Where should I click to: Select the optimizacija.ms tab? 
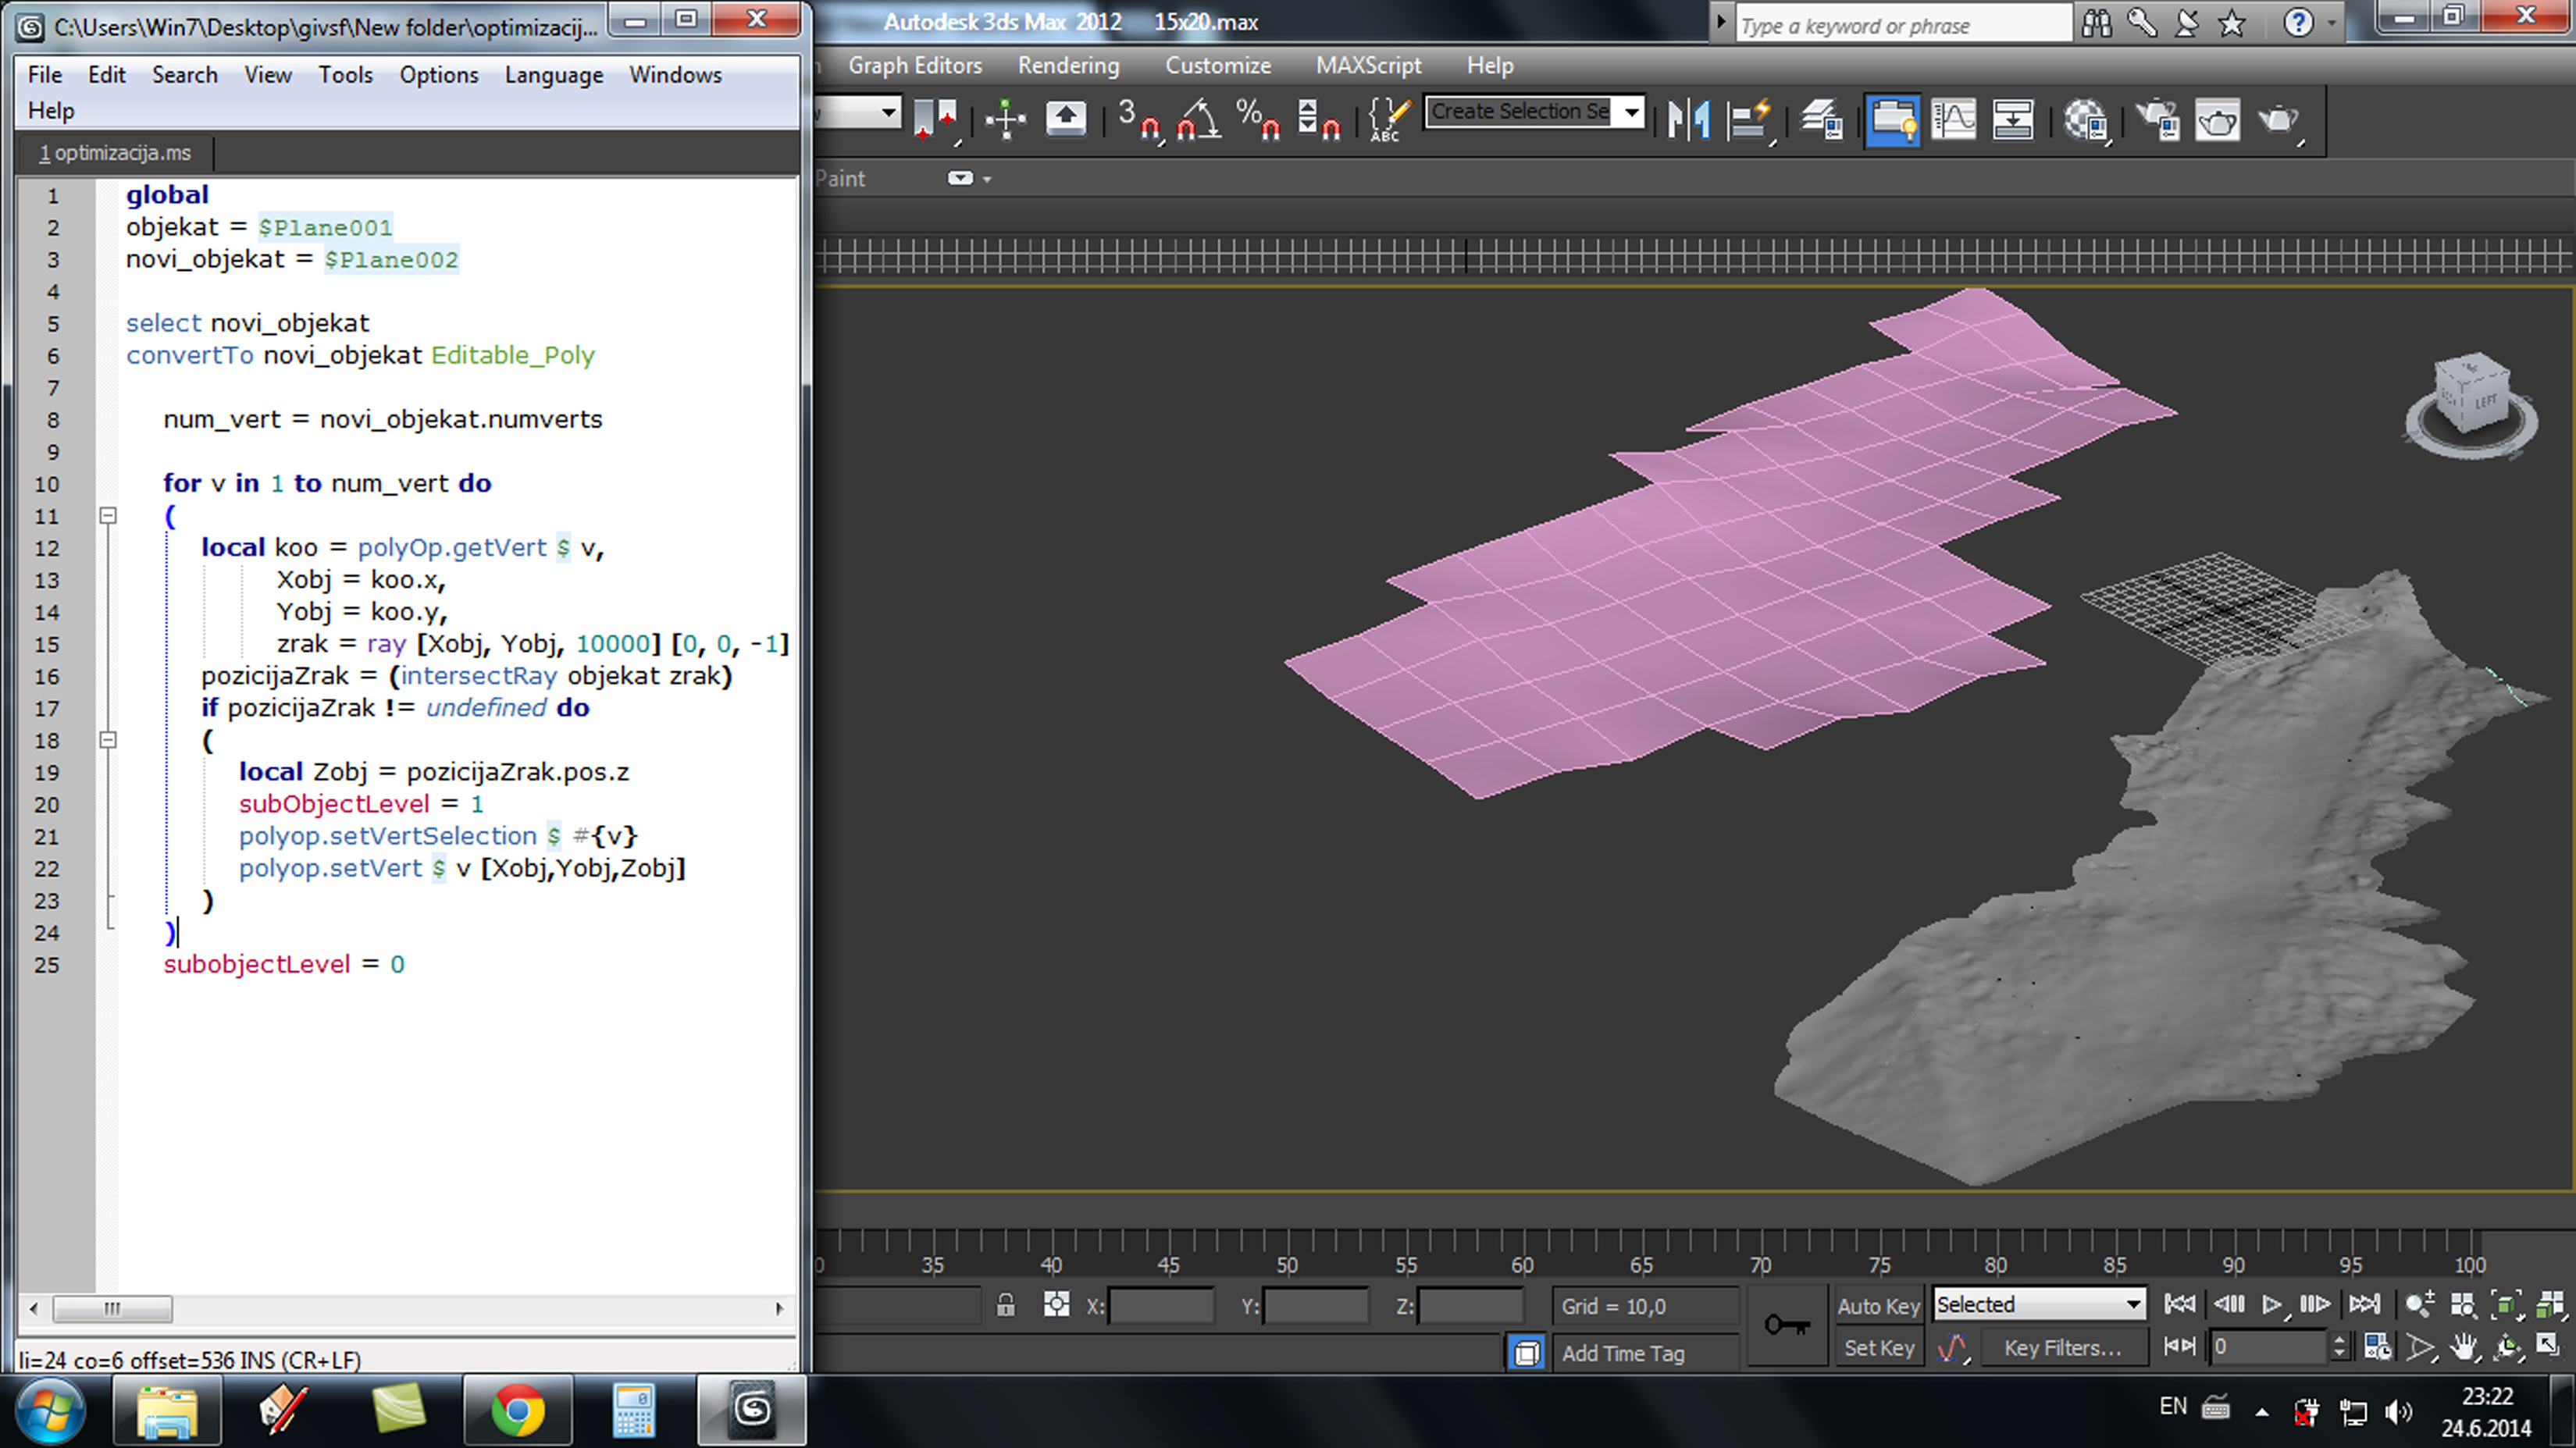pyautogui.click(x=115, y=153)
